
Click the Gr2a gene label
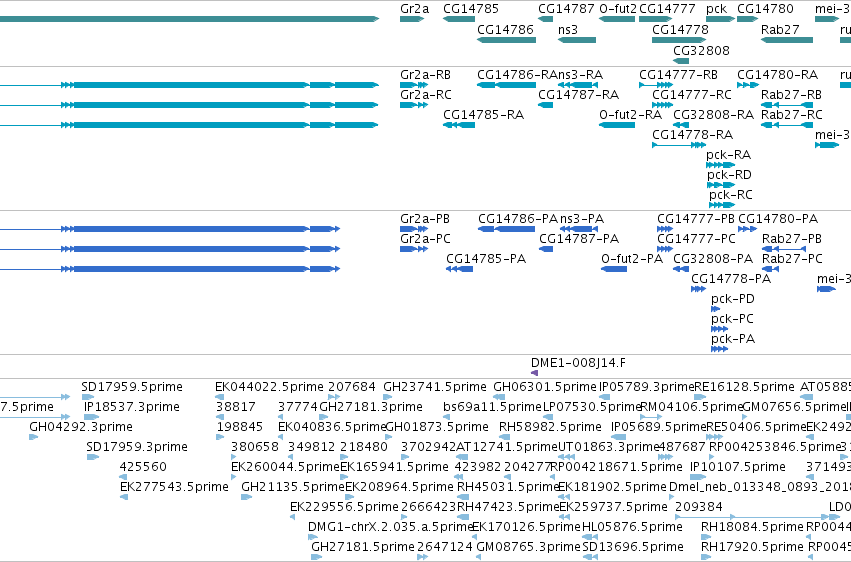tap(414, 9)
